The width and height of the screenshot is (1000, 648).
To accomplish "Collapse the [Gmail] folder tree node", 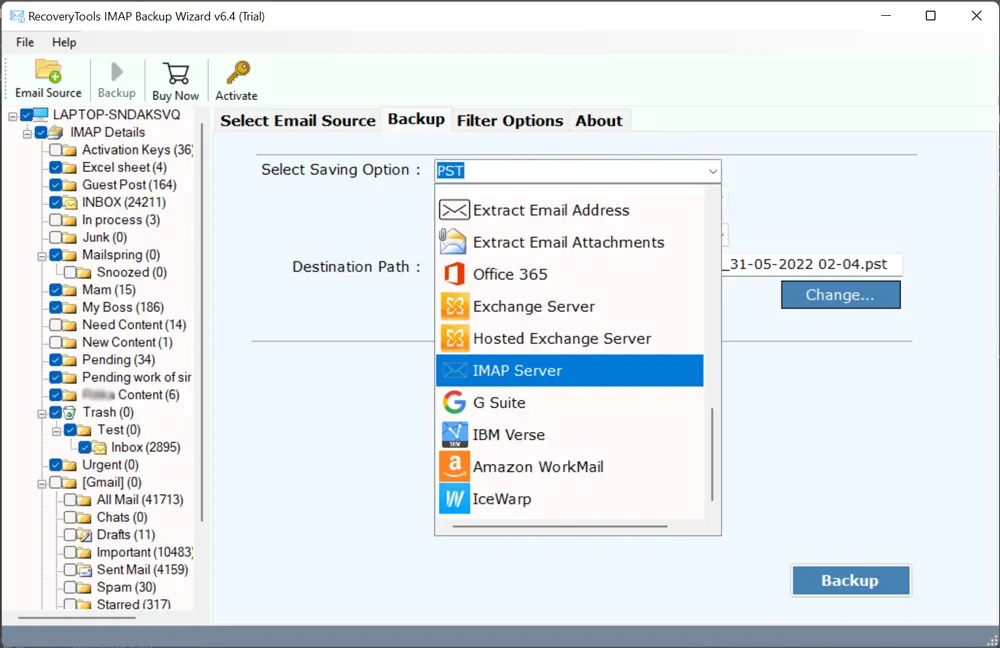I will click(42, 483).
